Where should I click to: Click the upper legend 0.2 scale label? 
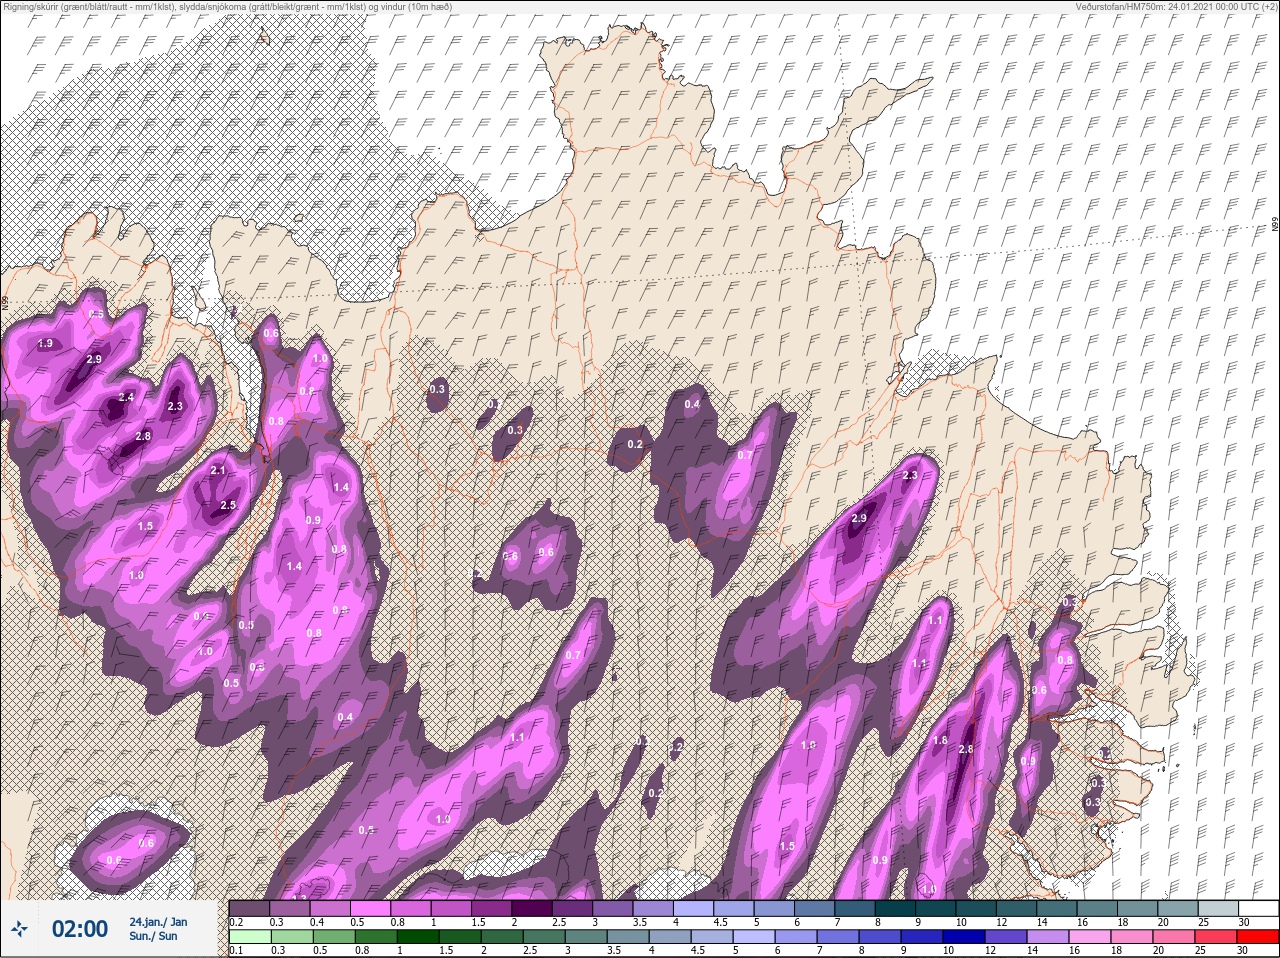point(236,922)
